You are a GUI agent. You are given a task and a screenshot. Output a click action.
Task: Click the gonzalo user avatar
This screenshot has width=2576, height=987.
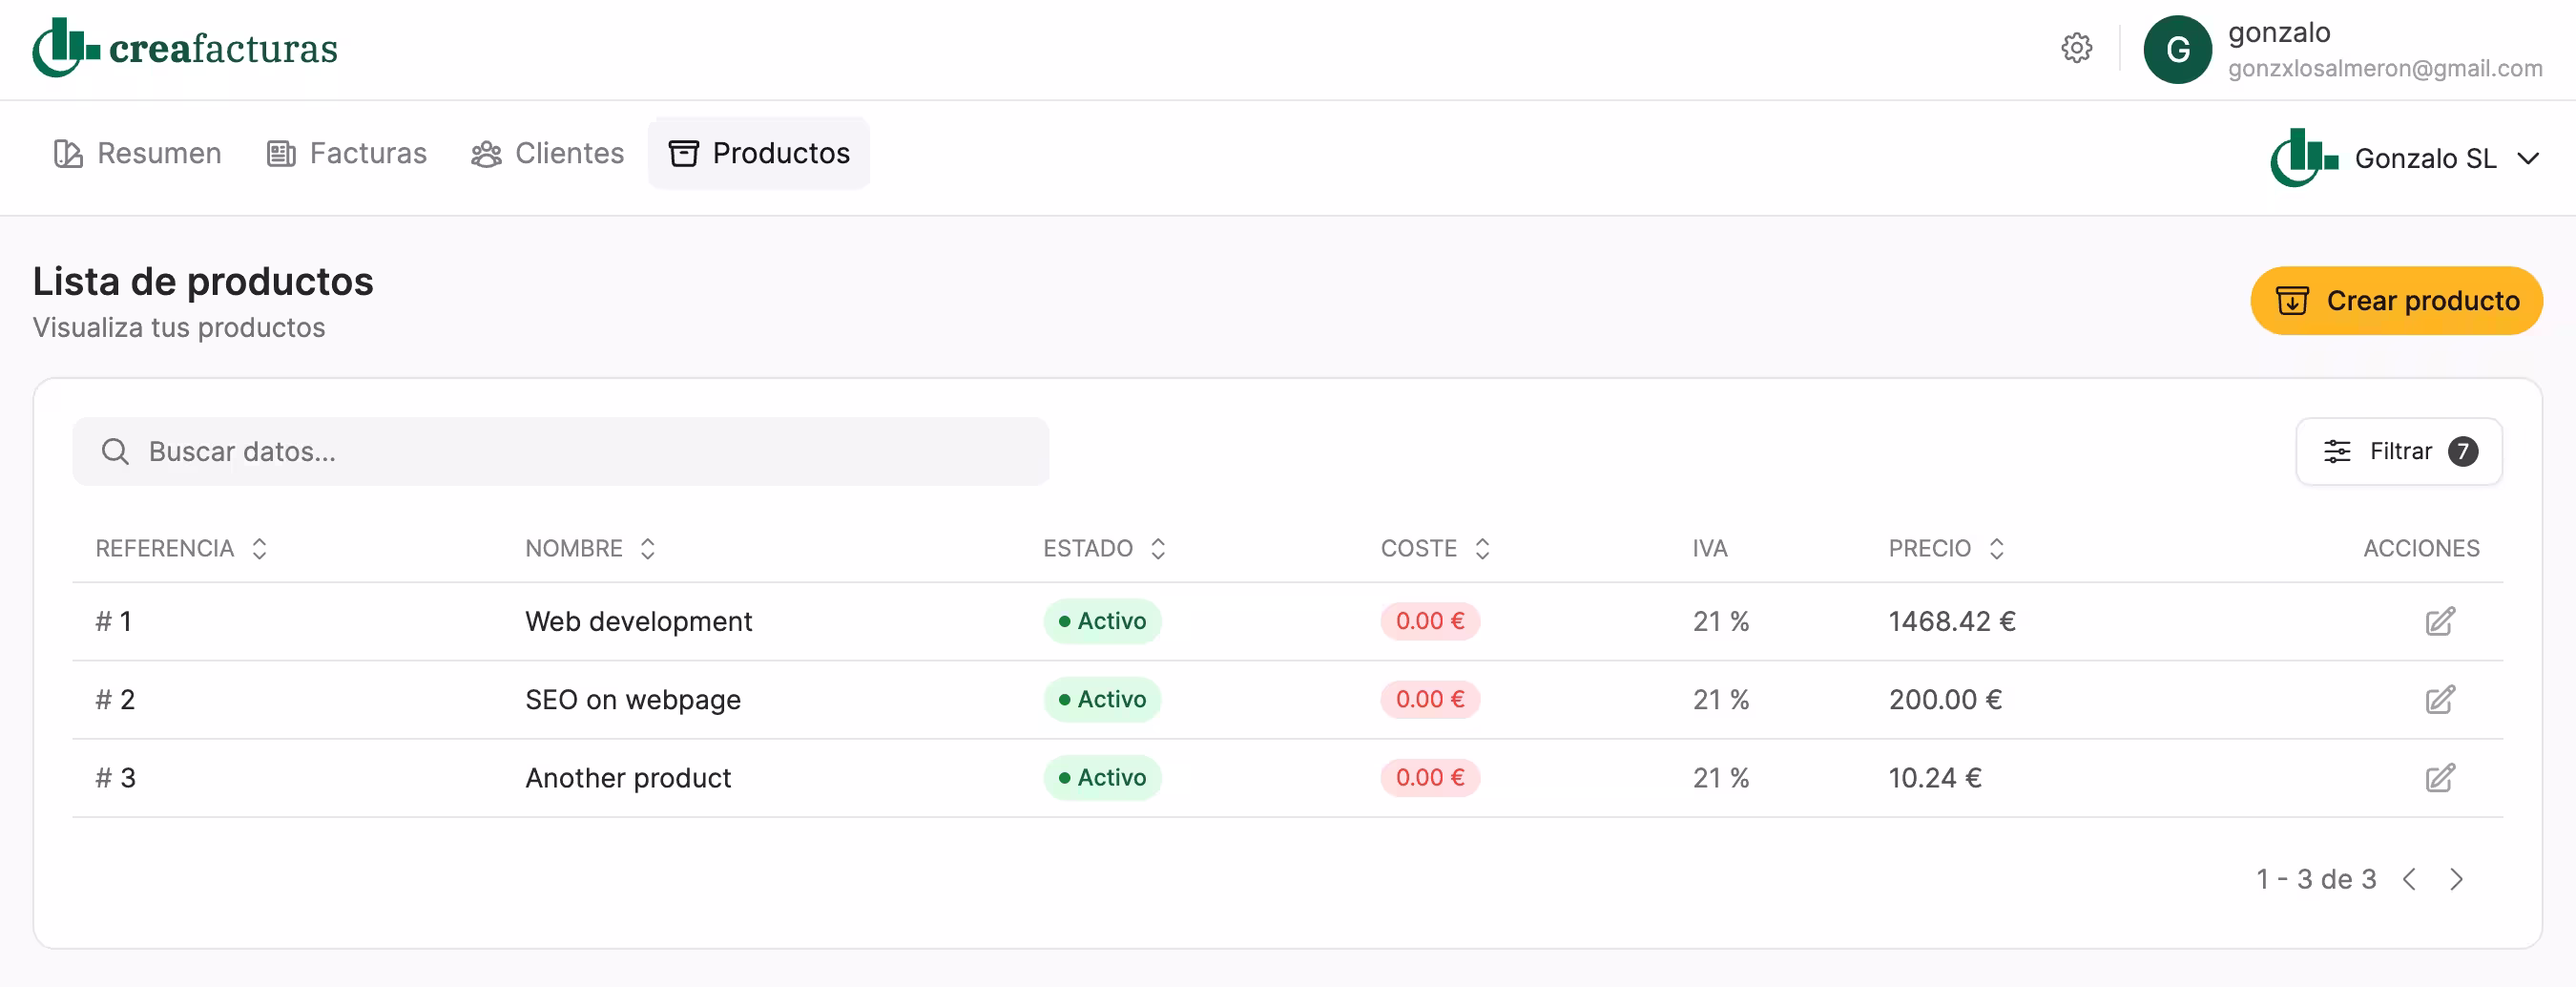pyautogui.click(x=2177, y=50)
